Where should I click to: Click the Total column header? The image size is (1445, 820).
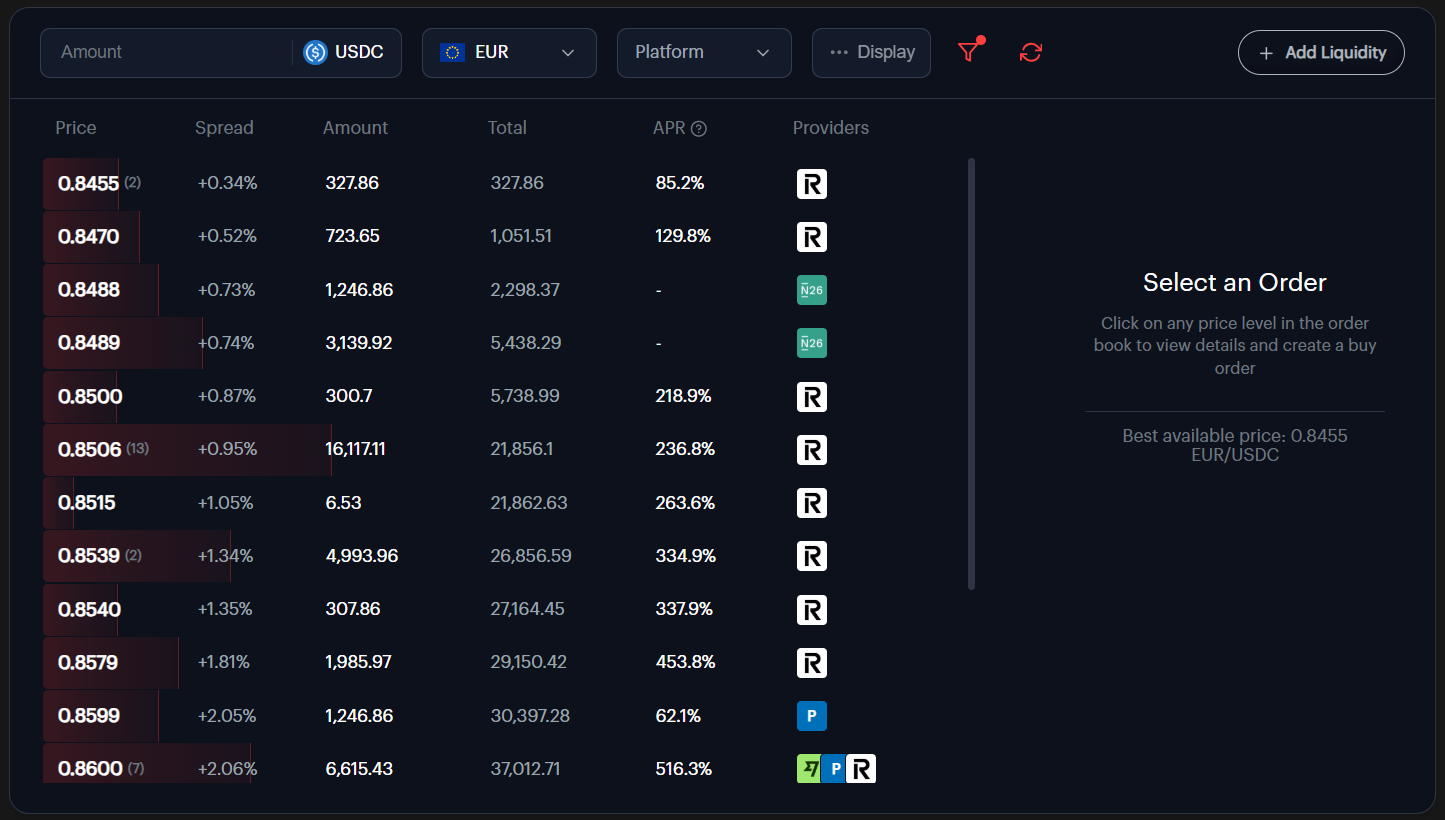pos(507,128)
